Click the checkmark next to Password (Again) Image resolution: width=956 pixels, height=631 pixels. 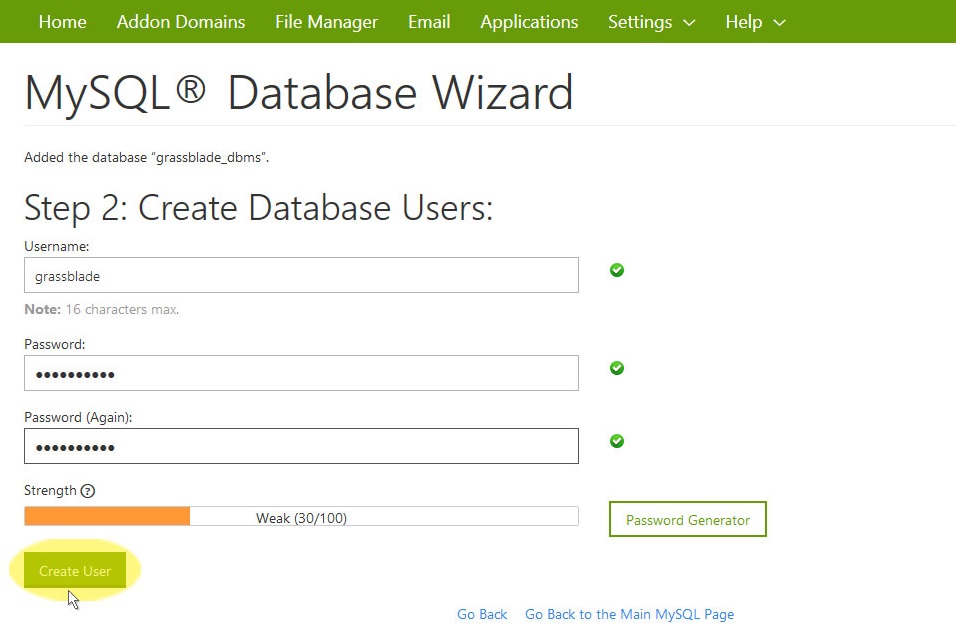(616, 441)
